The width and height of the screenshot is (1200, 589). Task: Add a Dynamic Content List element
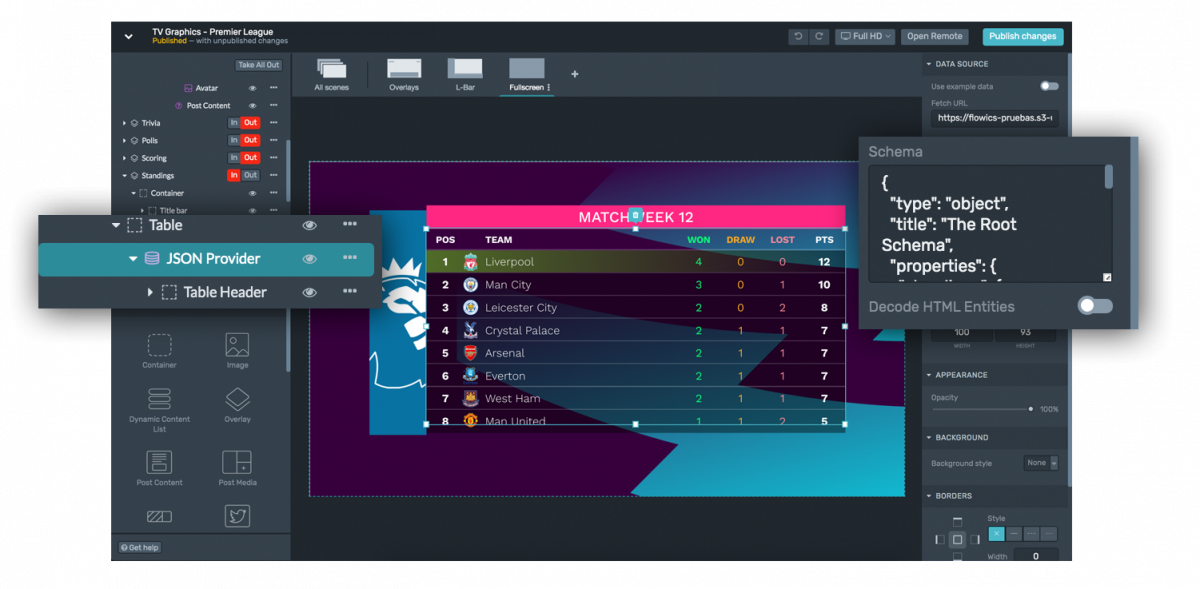point(159,410)
